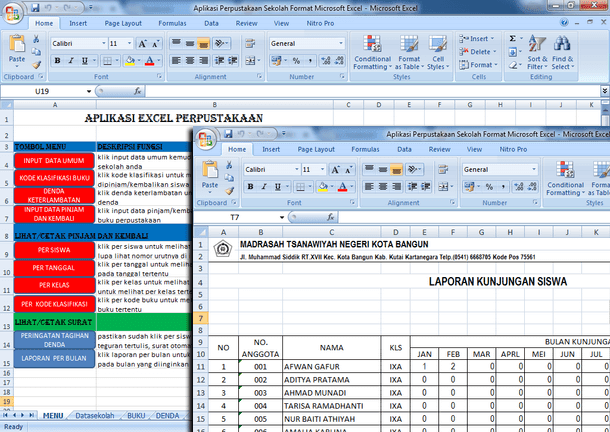Image resolution: width=610 pixels, height=432 pixels.
Task: Open Insert tab in back window
Action: pos(78,23)
